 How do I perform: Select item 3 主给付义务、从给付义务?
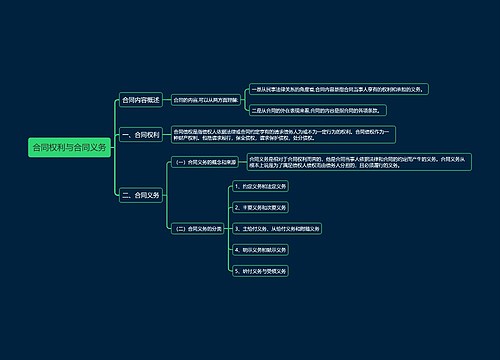pyautogui.click(x=277, y=229)
